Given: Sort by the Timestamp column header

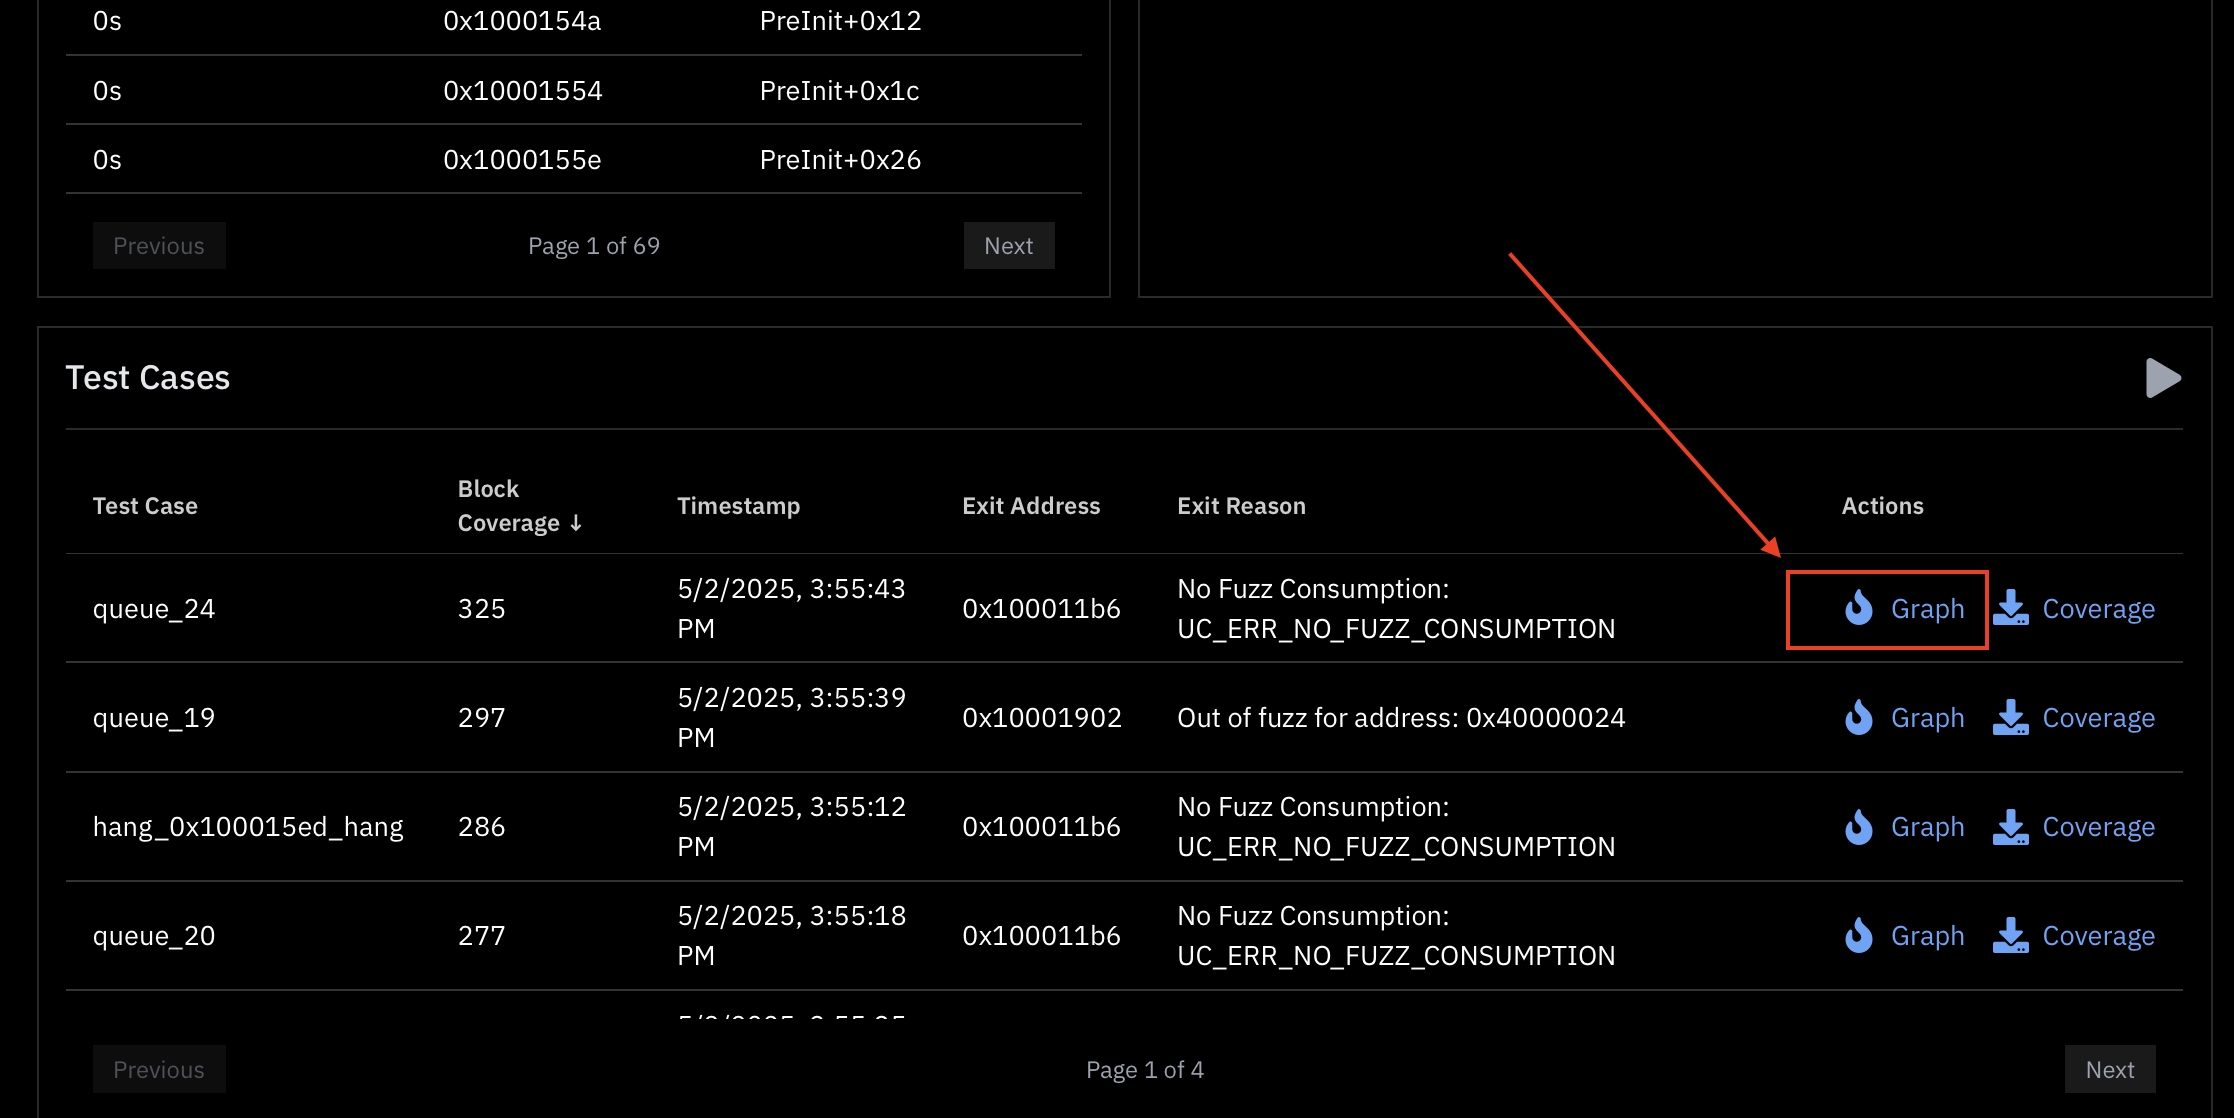Looking at the screenshot, I should [x=739, y=505].
